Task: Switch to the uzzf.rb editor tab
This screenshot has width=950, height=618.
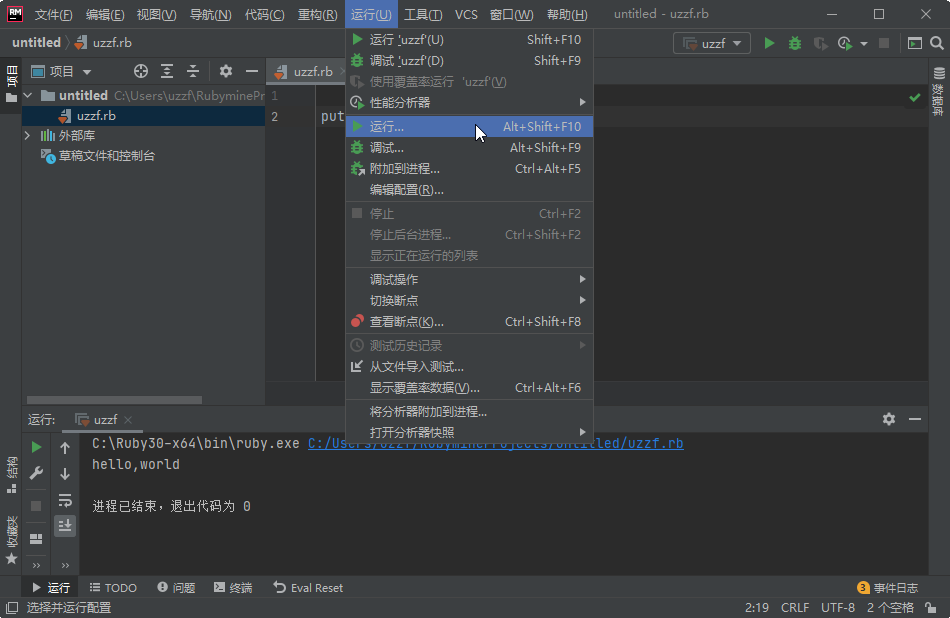Action: point(306,71)
